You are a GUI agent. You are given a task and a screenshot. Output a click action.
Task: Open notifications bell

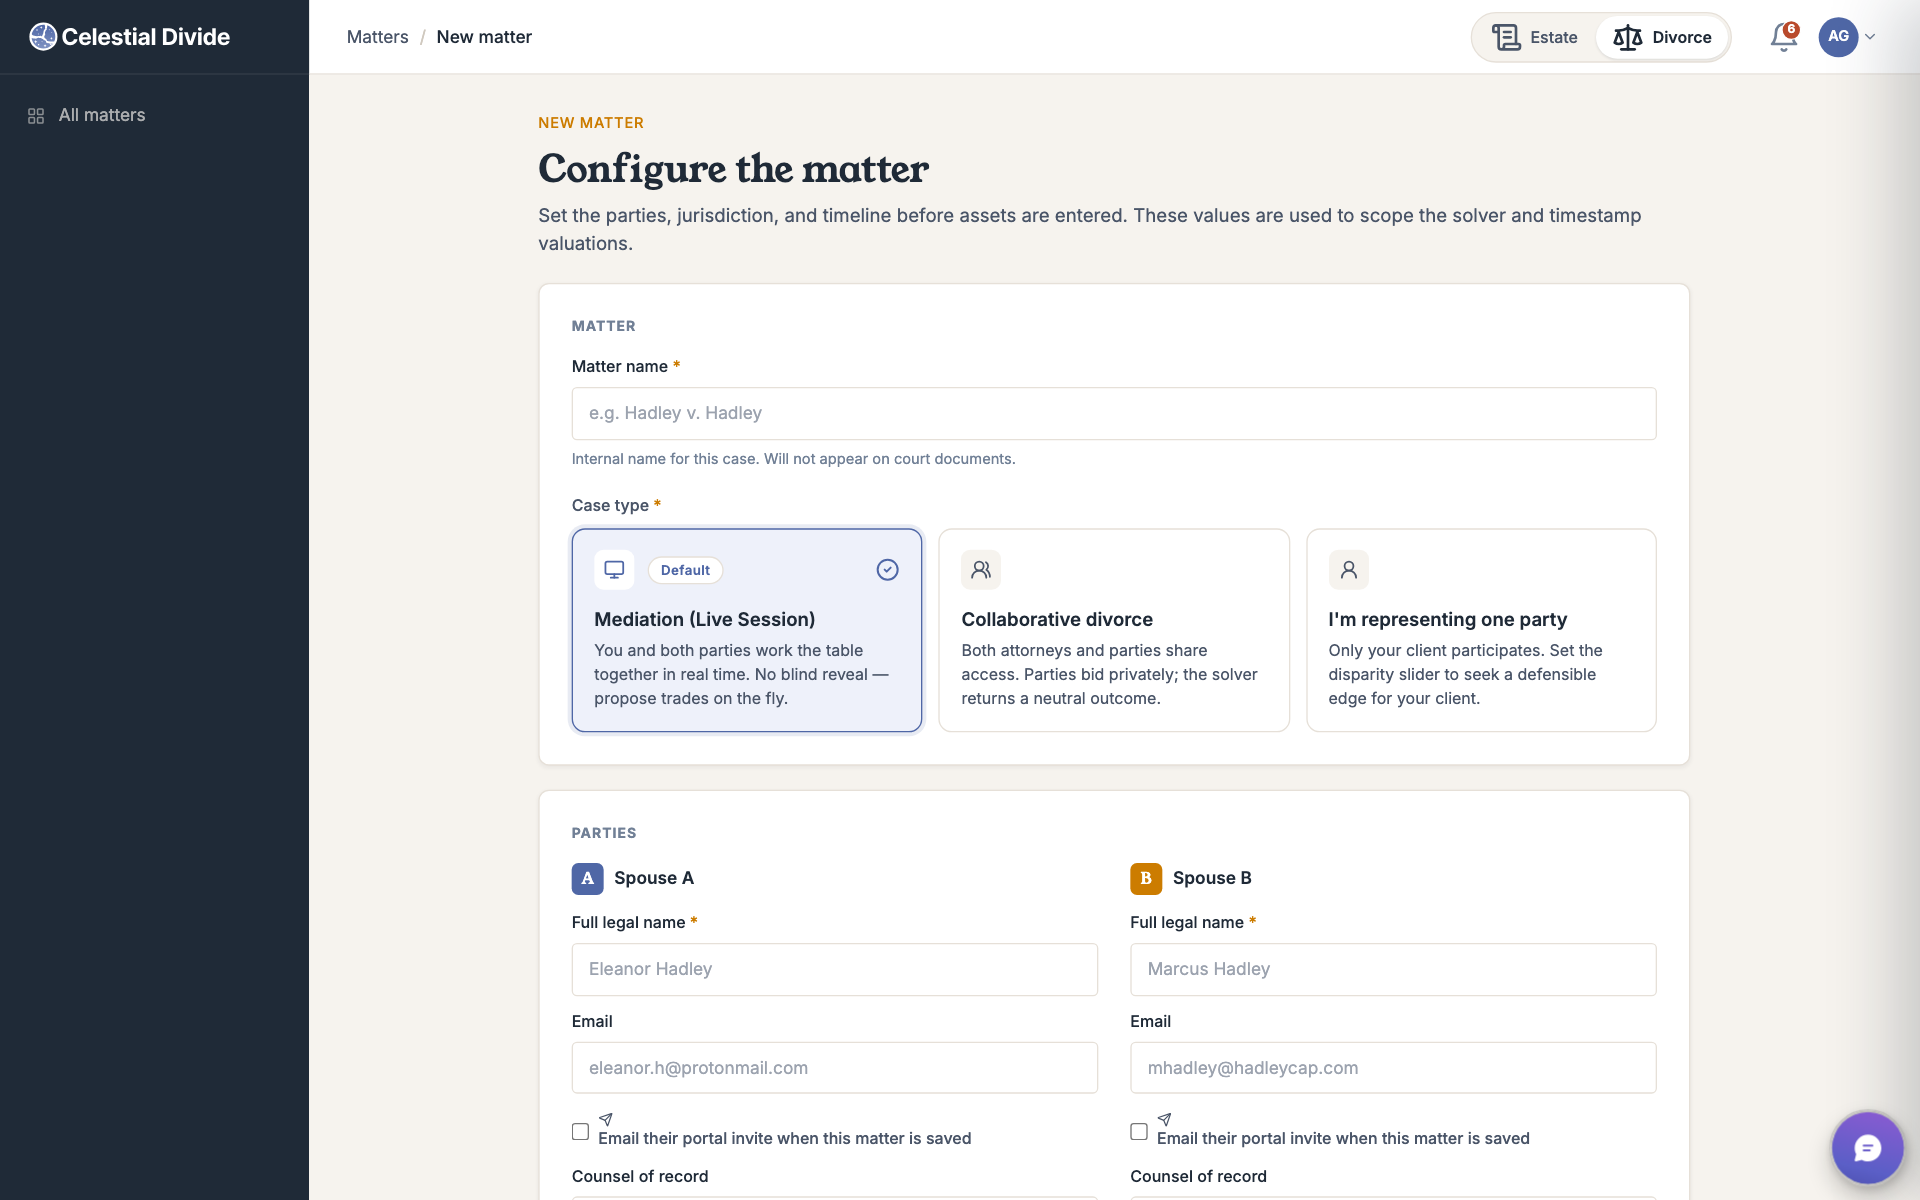tap(1783, 37)
